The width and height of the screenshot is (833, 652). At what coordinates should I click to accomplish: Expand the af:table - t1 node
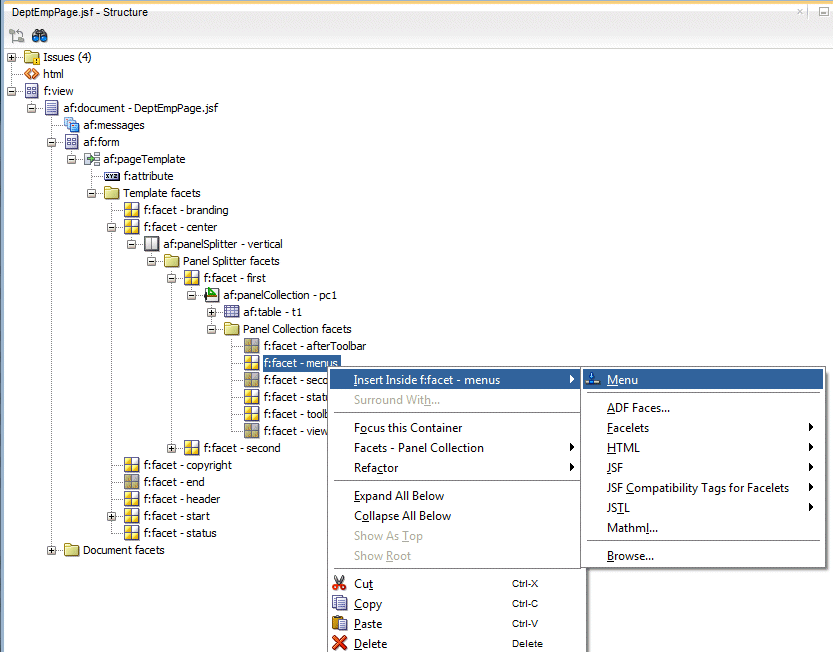click(x=211, y=312)
